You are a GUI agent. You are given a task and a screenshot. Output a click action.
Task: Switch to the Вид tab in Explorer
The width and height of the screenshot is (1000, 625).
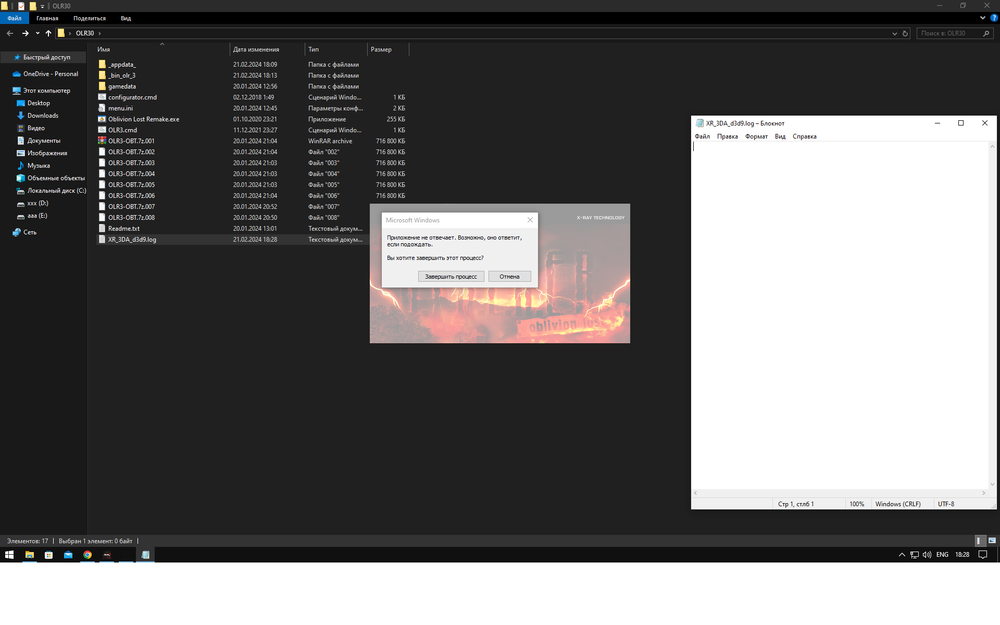click(x=125, y=18)
